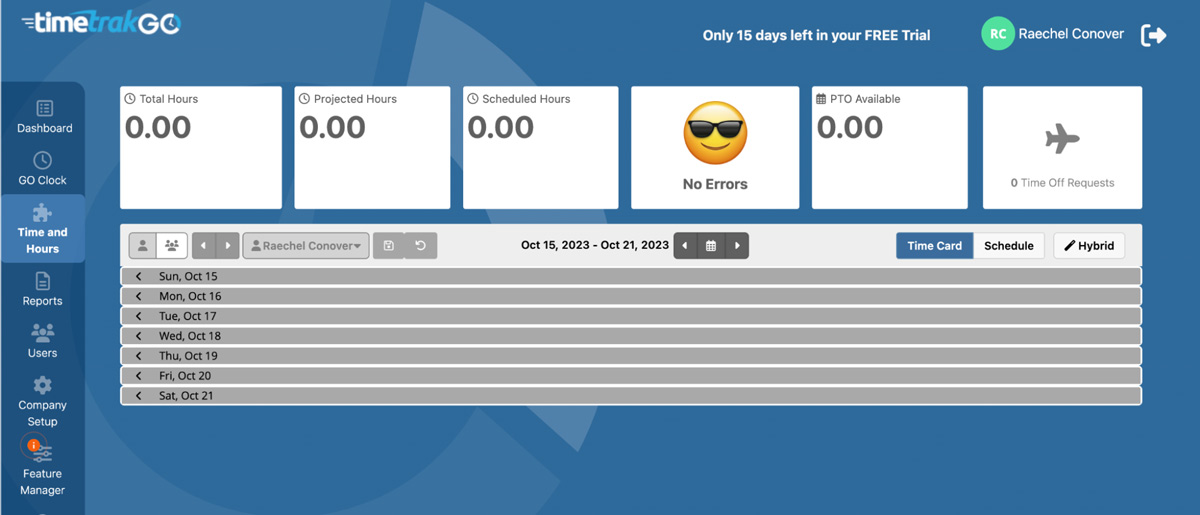Expand the Wed, Oct 18 row
The width and height of the screenshot is (1200, 515).
tap(631, 336)
